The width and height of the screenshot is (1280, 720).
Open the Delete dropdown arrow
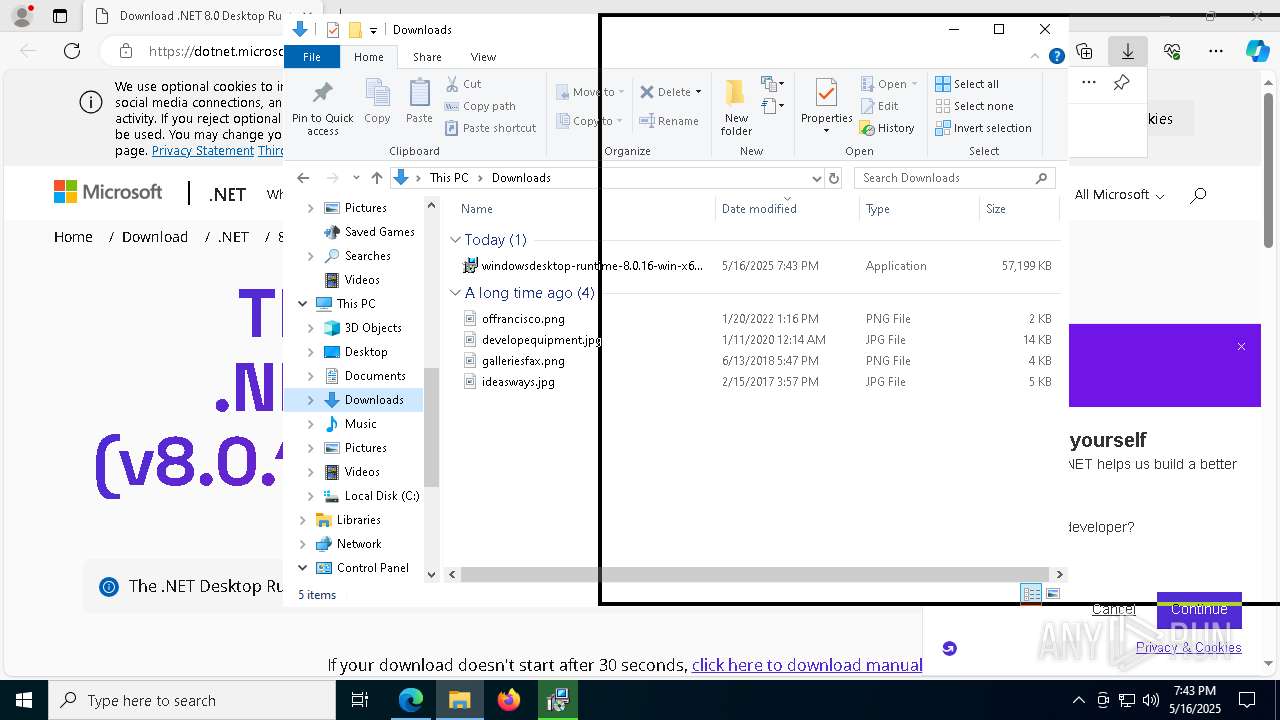[698, 92]
